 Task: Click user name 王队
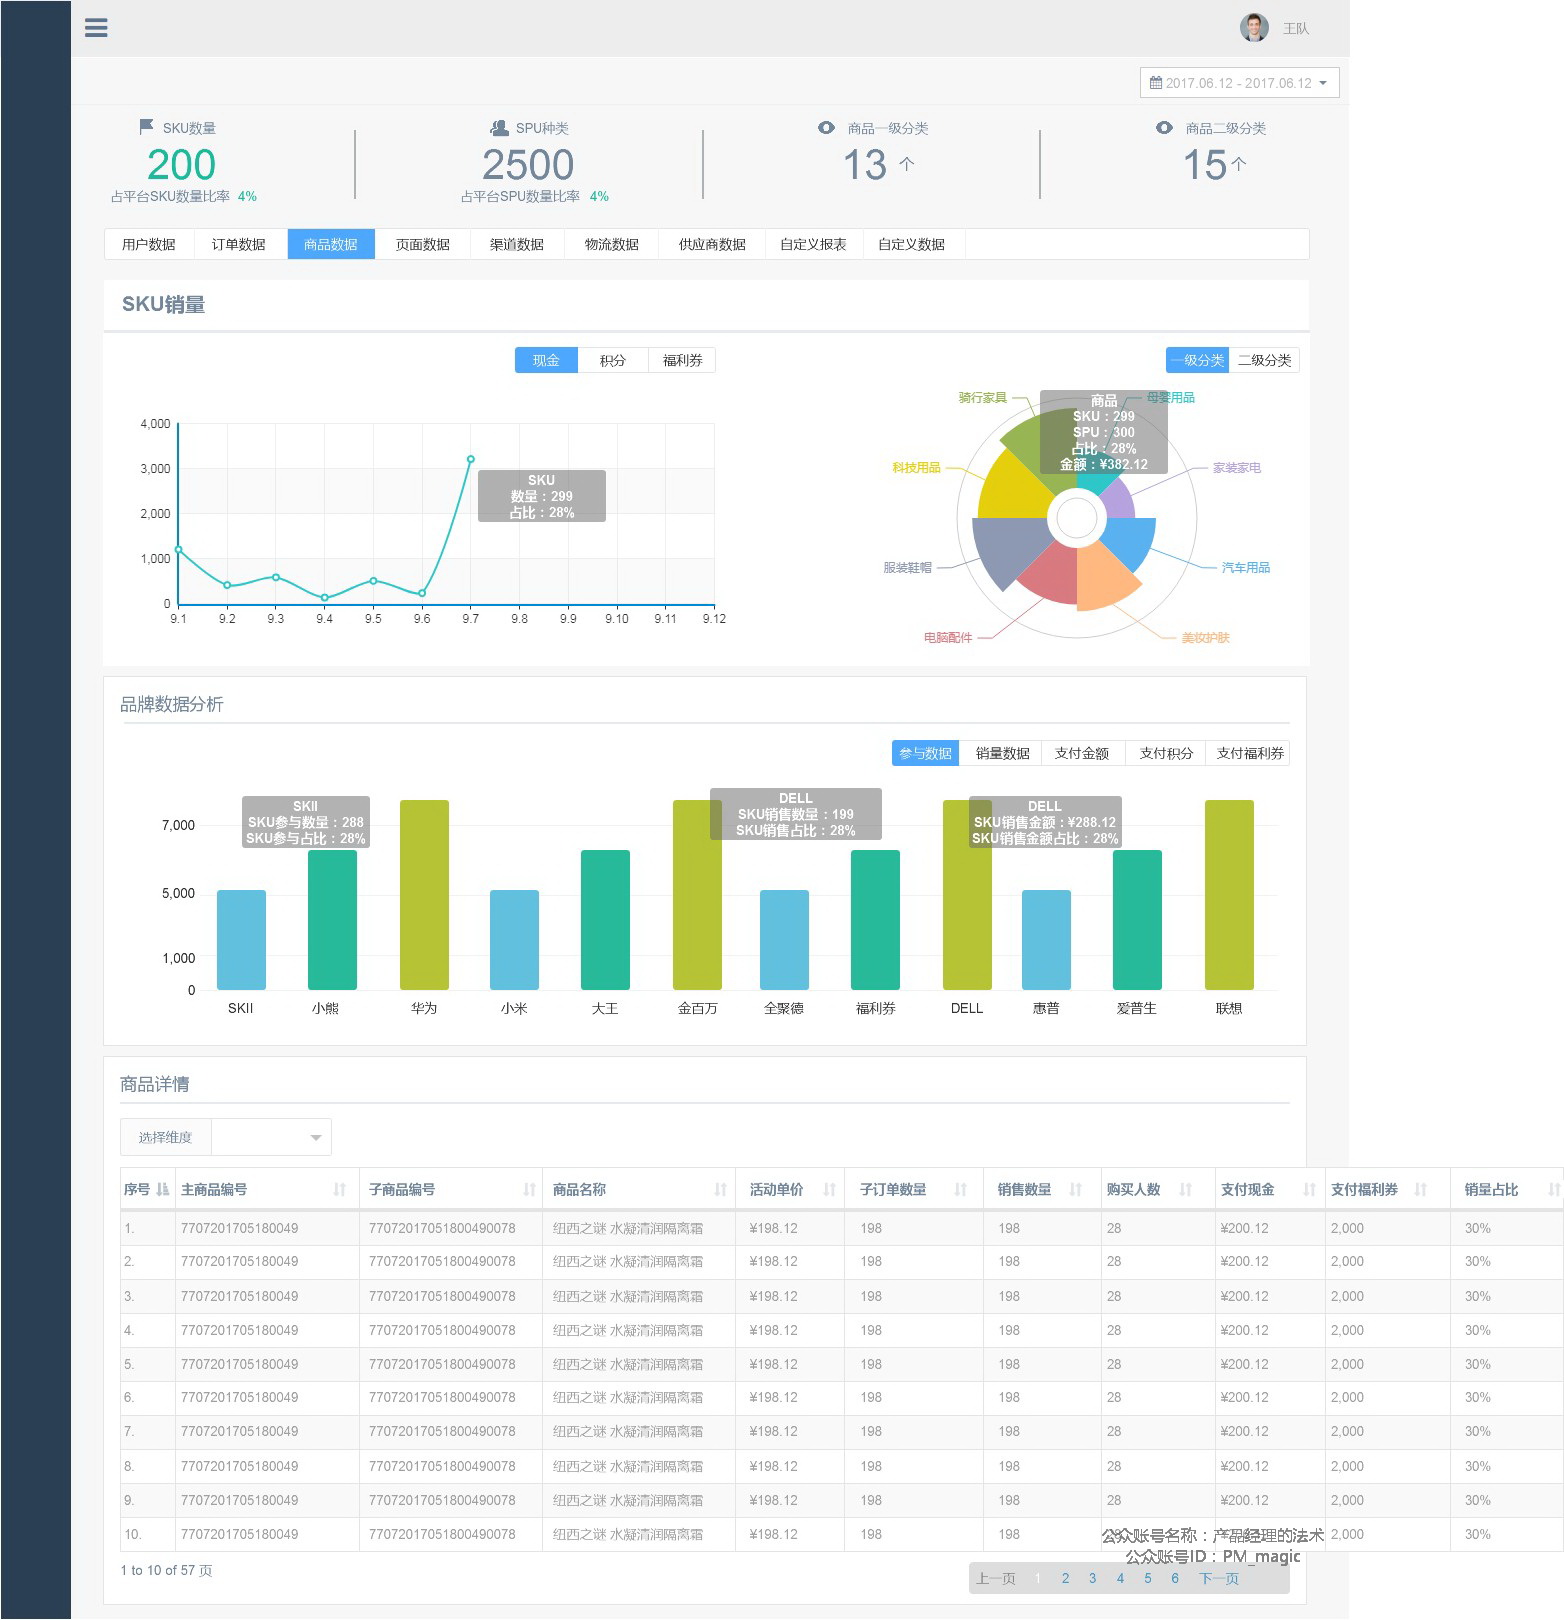coord(1296,28)
